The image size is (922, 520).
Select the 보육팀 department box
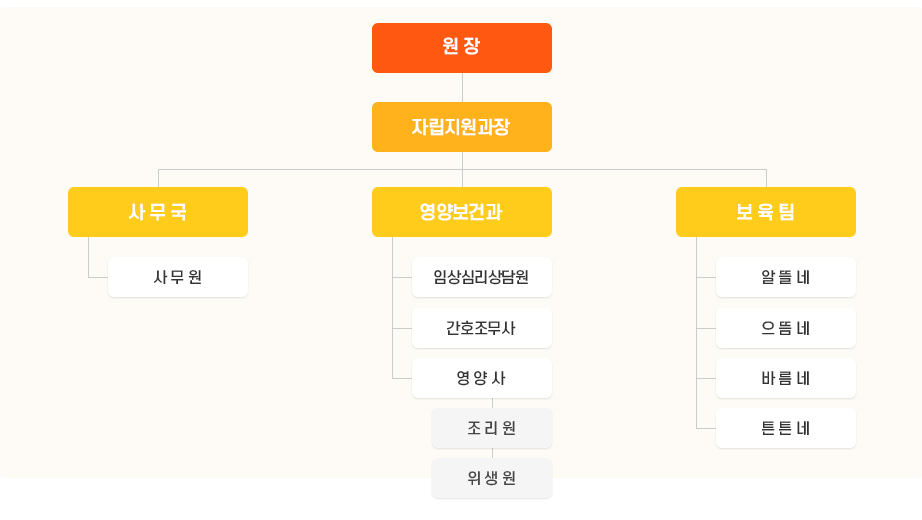click(766, 212)
